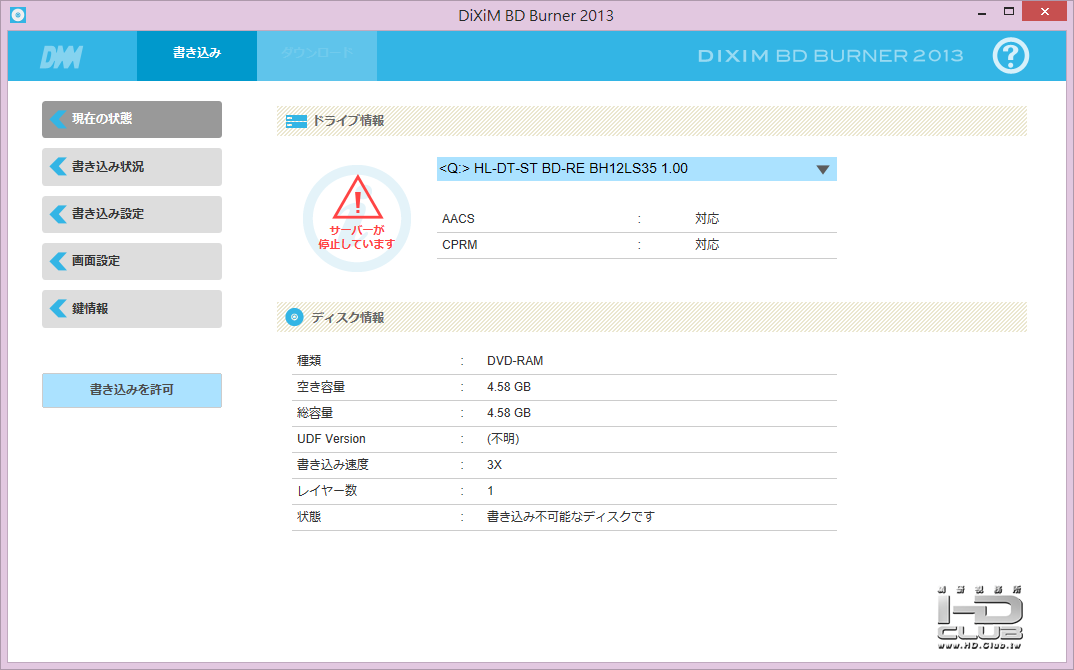
Task: Click the 書き込み速度 label
Action: 333,464
